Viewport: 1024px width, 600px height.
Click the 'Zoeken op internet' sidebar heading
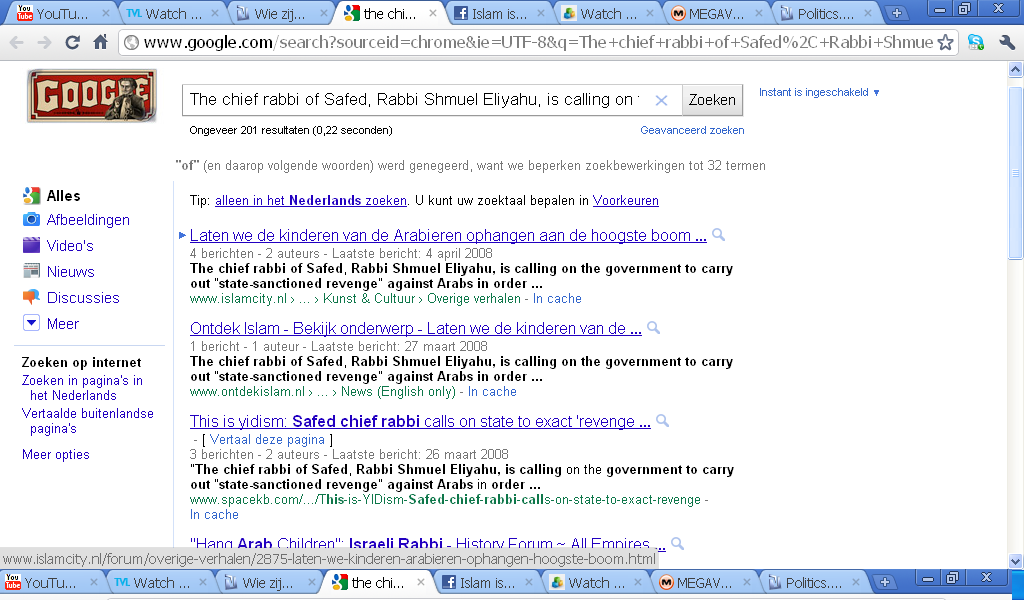[x=81, y=362]
